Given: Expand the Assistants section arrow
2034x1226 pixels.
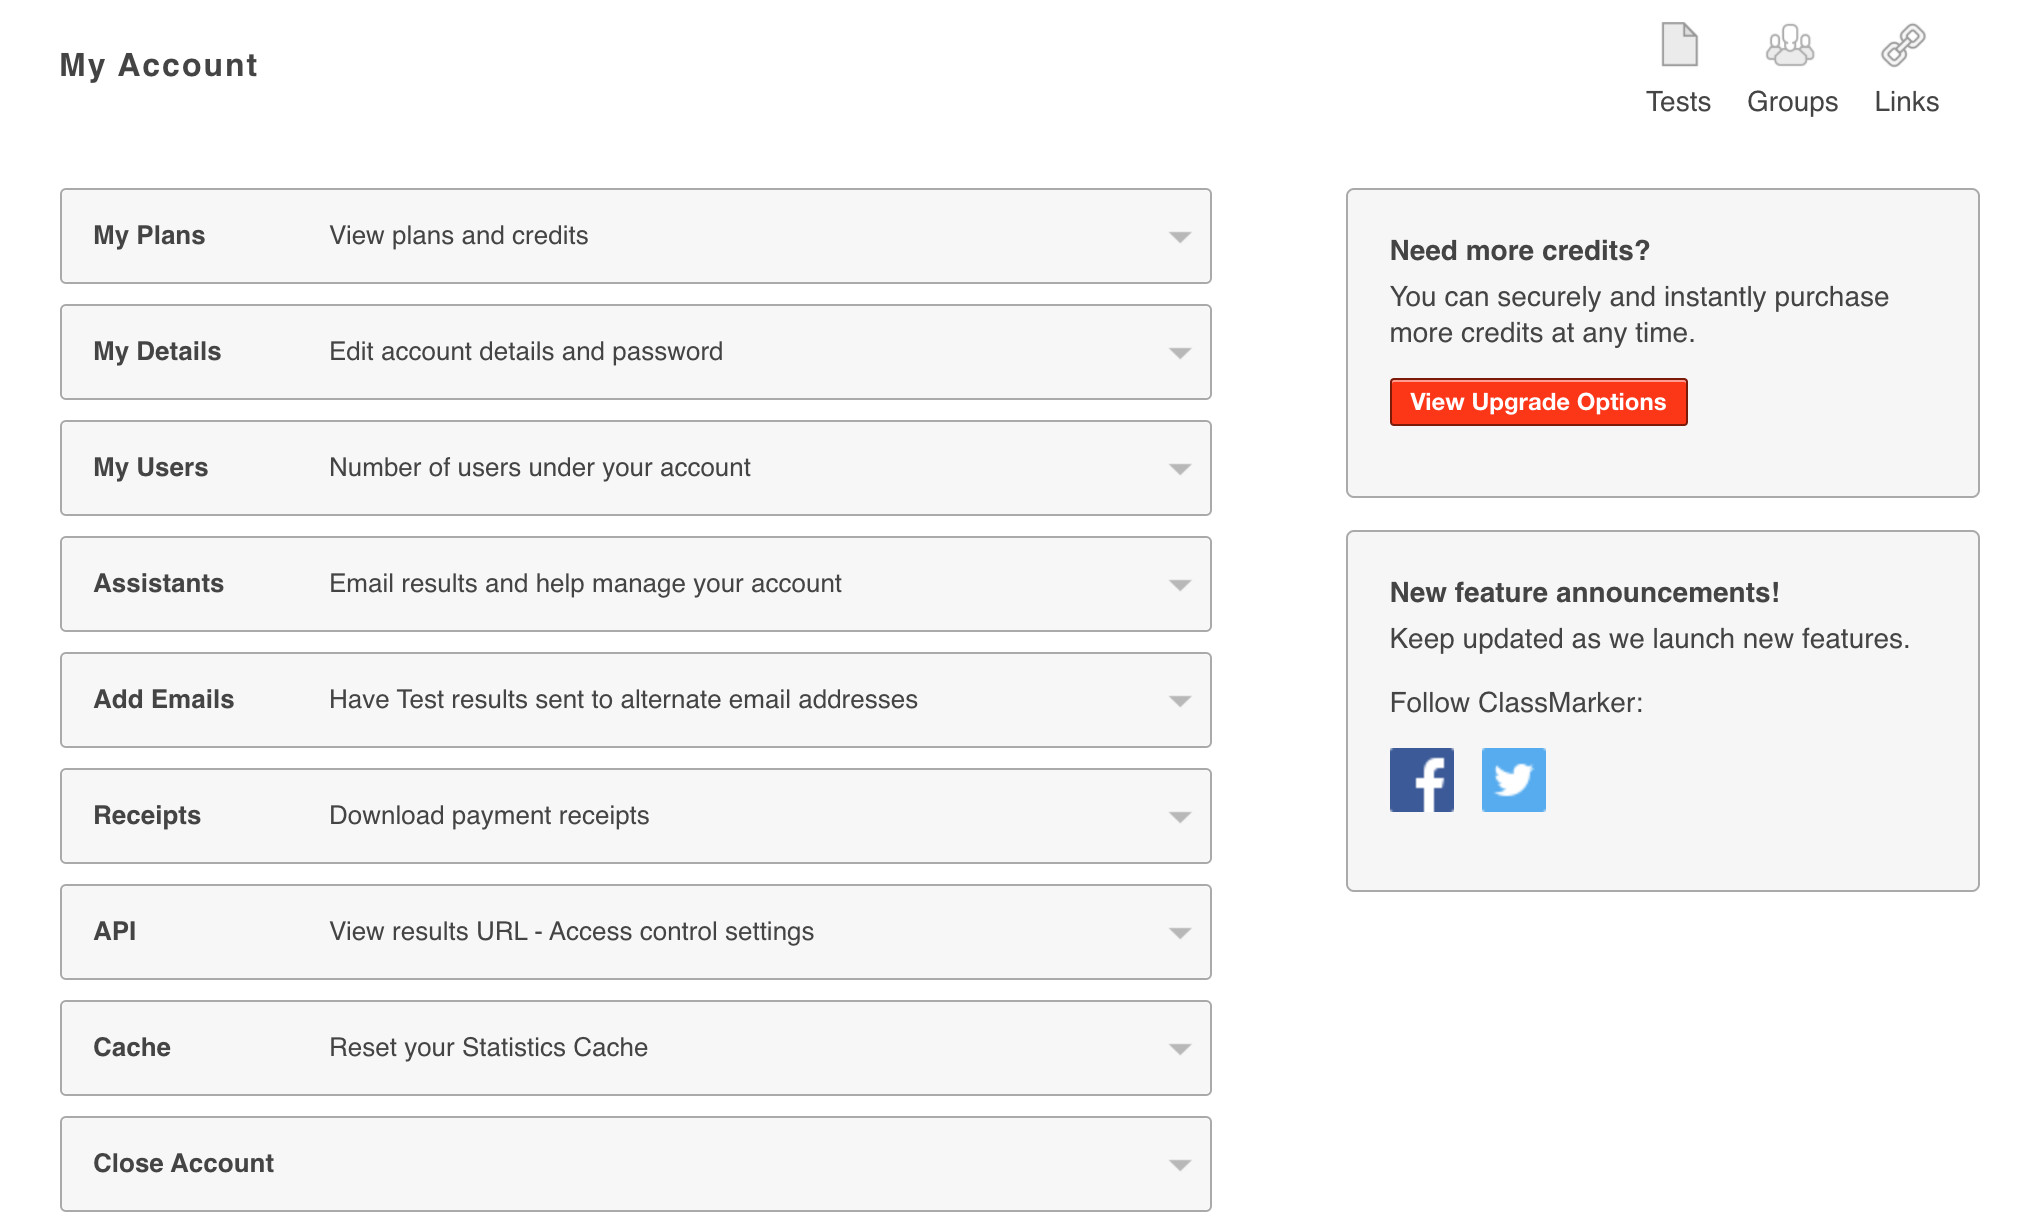Looking at the screenshot, I should (1180, 585).
